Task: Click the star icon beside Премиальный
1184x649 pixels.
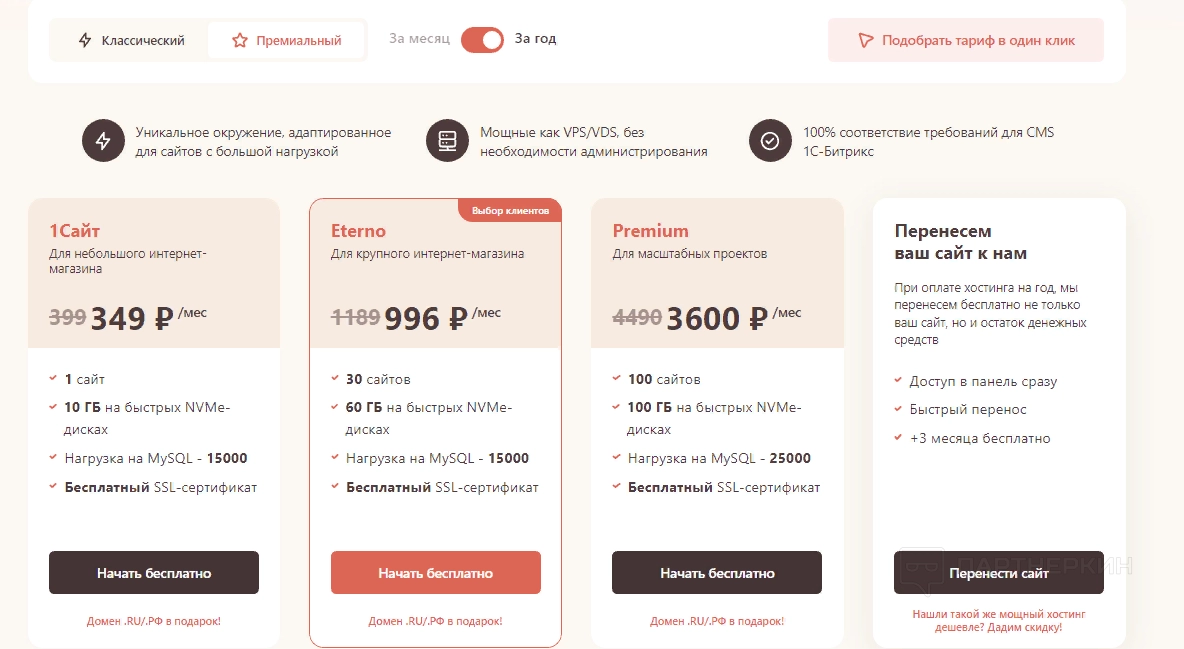Action: coord(239,41)
